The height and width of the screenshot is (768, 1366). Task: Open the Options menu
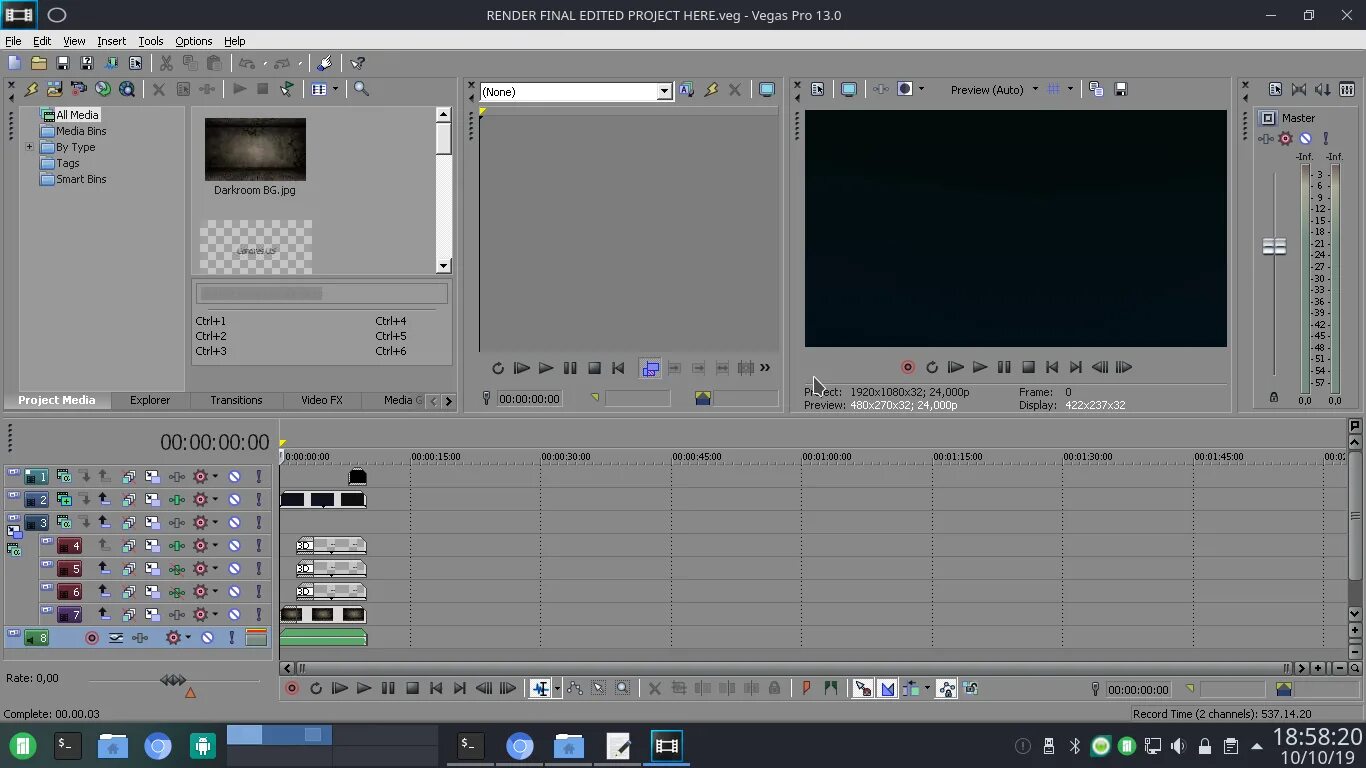coord(193,41)
